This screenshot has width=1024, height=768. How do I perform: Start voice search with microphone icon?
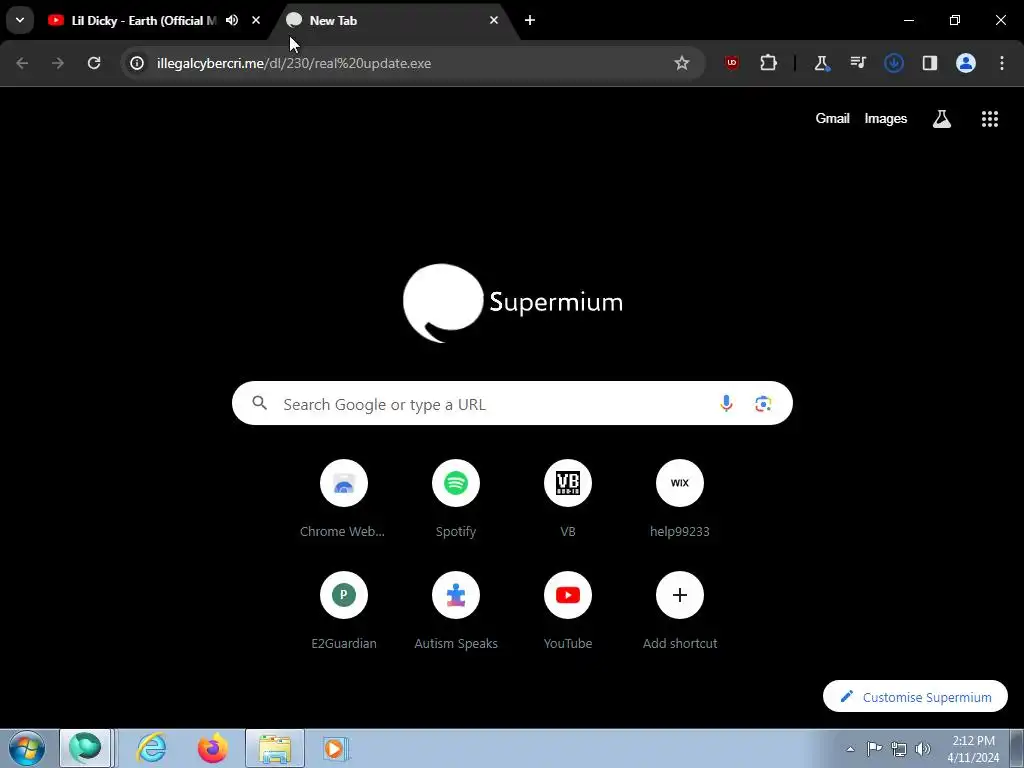tap(726, 404)
